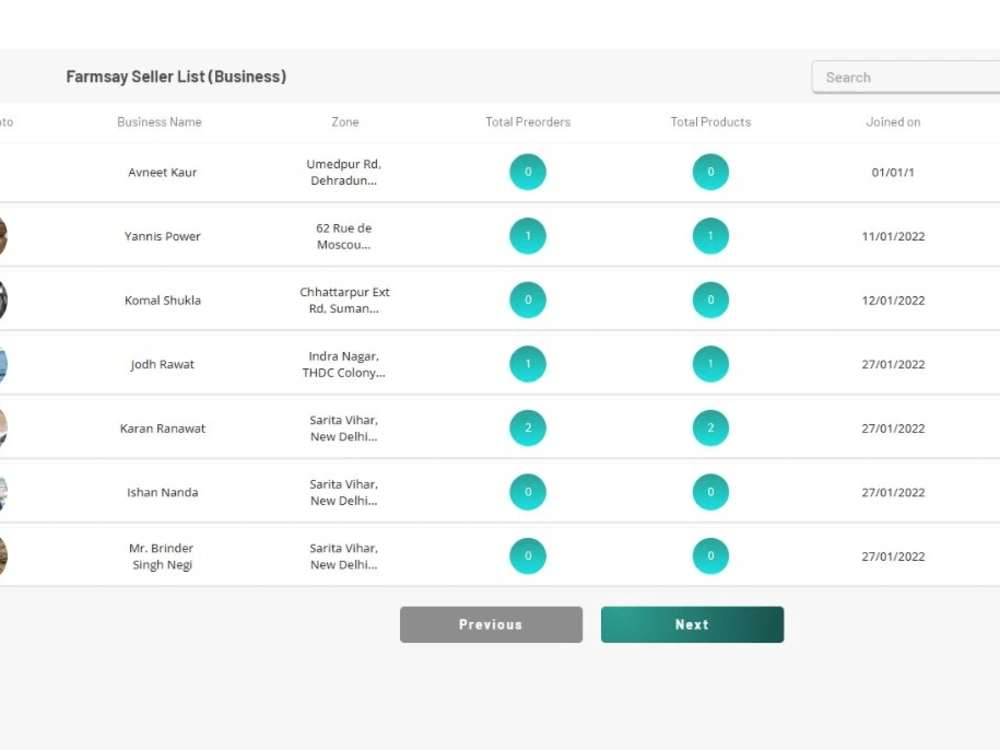Open Mr. Brinder Singh Negi's profile photo
The width and height of the screenshot is (1000, 750).
click(3, 555)
